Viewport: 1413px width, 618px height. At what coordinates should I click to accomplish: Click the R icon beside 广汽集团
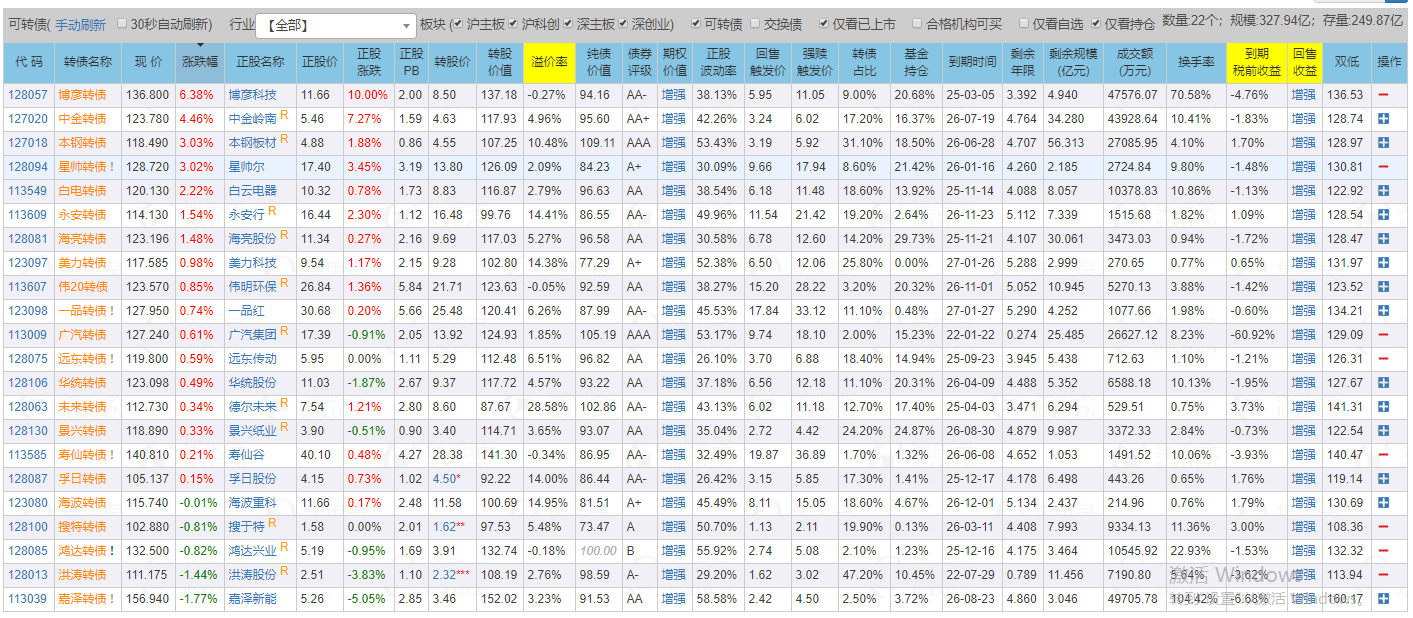tap(284, 332)
